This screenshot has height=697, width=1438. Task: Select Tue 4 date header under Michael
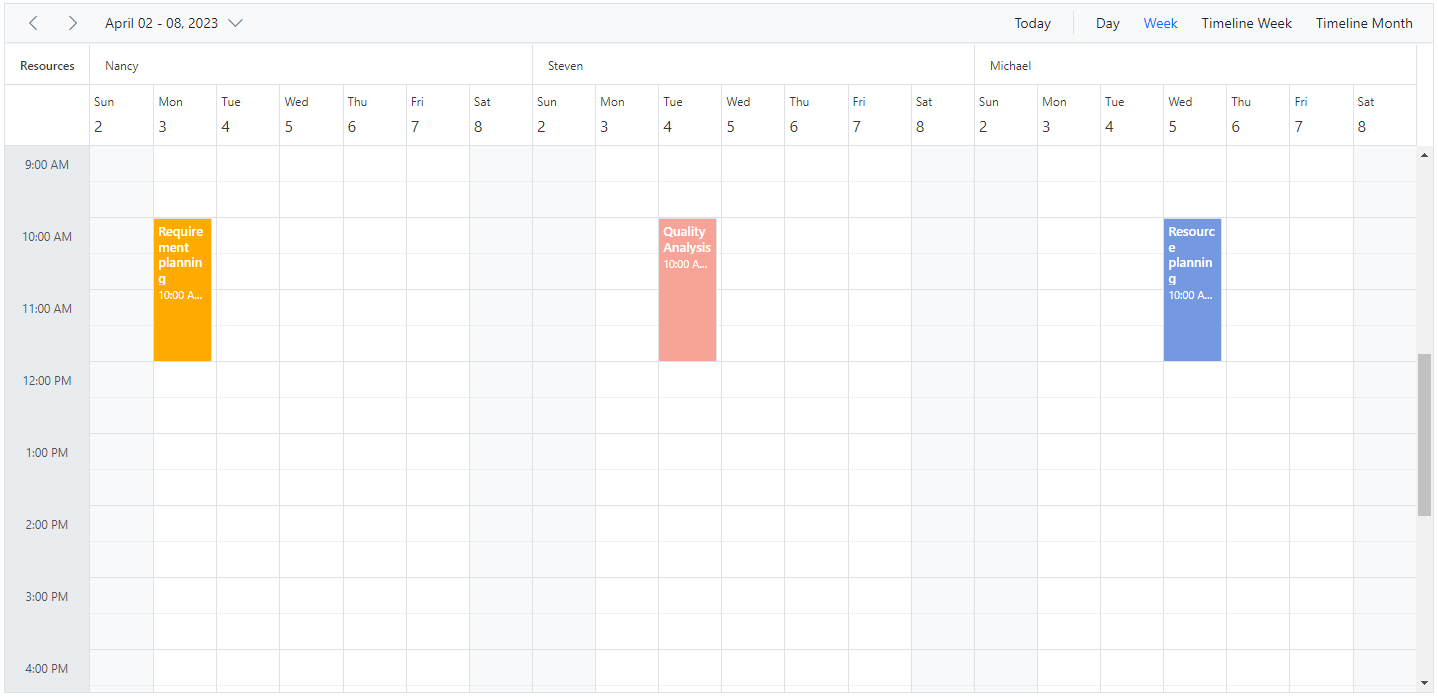tap(1132, 115)
